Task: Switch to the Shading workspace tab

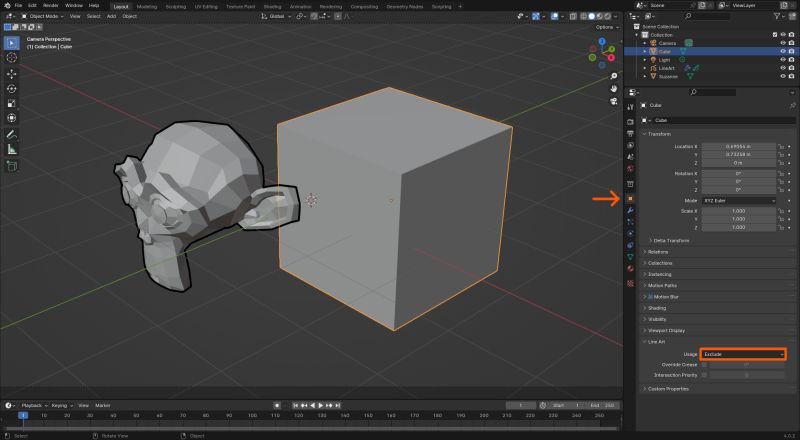Action: click(272, 7)
